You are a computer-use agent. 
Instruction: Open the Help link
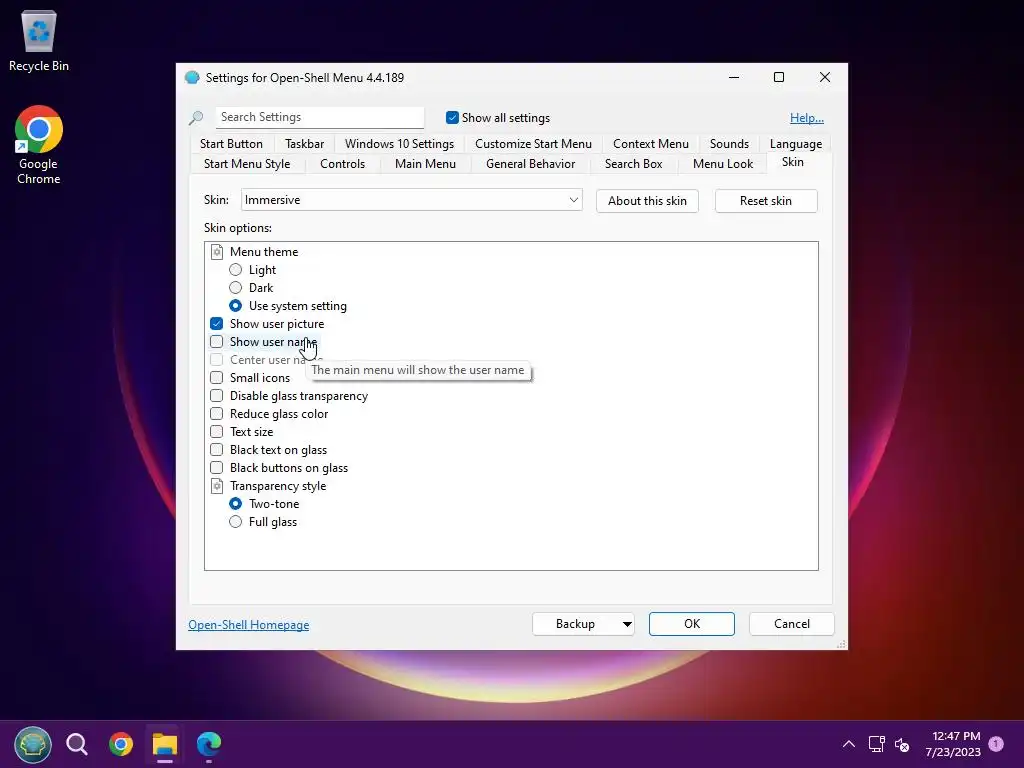point(807,118)
